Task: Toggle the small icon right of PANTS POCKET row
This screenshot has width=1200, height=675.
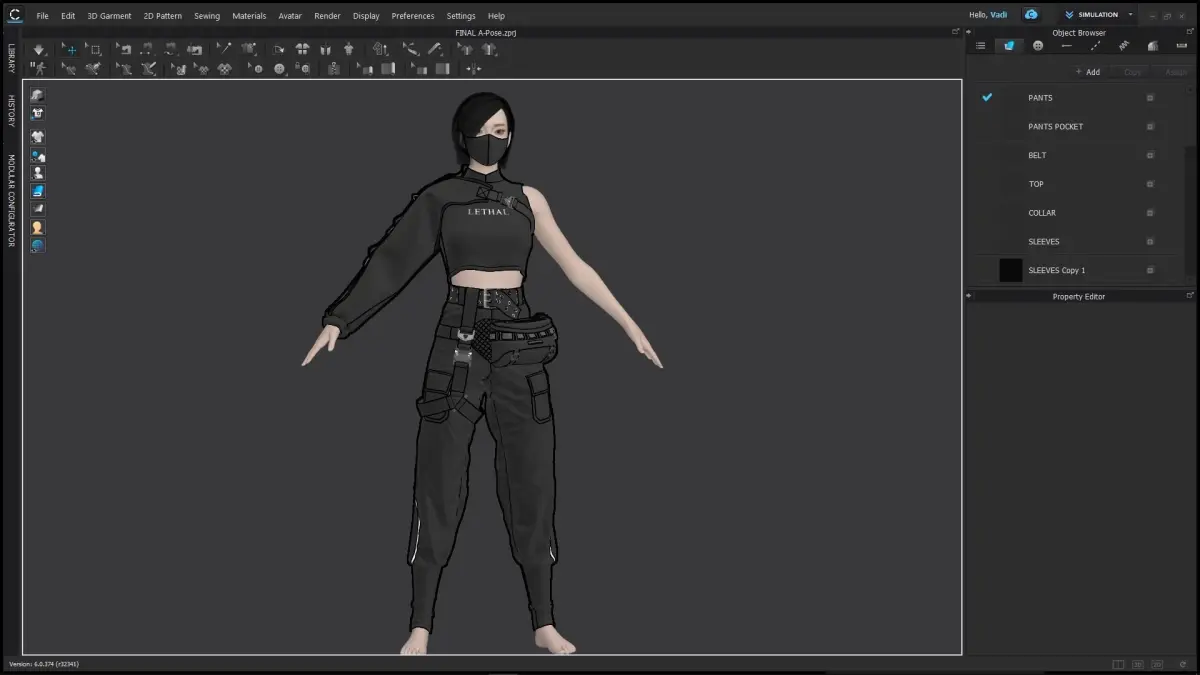Action: click(x=1150, y=127)
